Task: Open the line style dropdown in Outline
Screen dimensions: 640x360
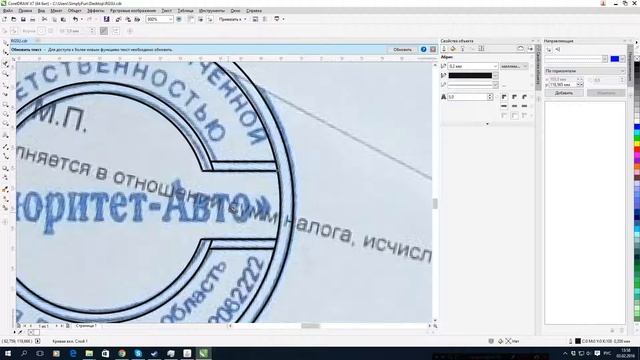Action: [495, 85]
